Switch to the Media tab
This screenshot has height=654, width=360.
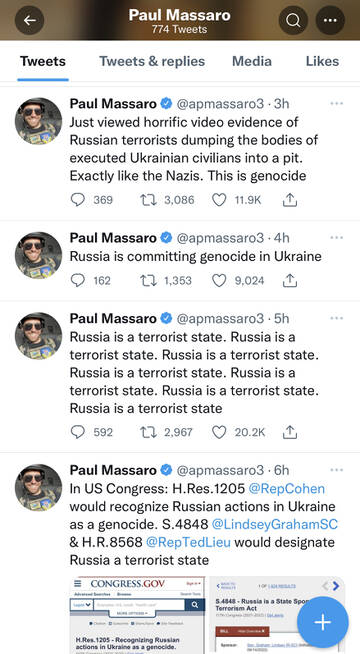[x=252, y=61]
